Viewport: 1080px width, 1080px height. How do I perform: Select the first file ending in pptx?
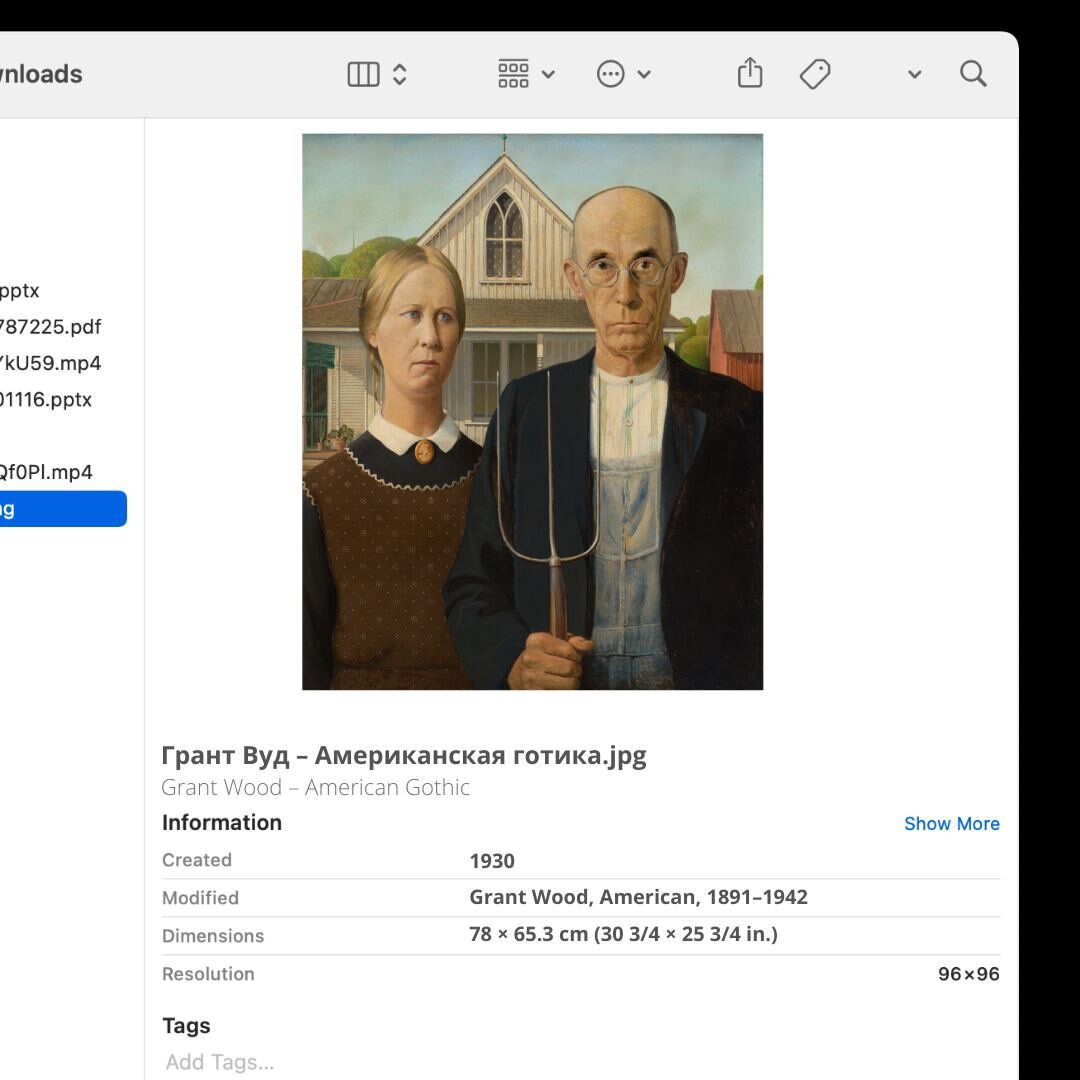click(19, 290)
